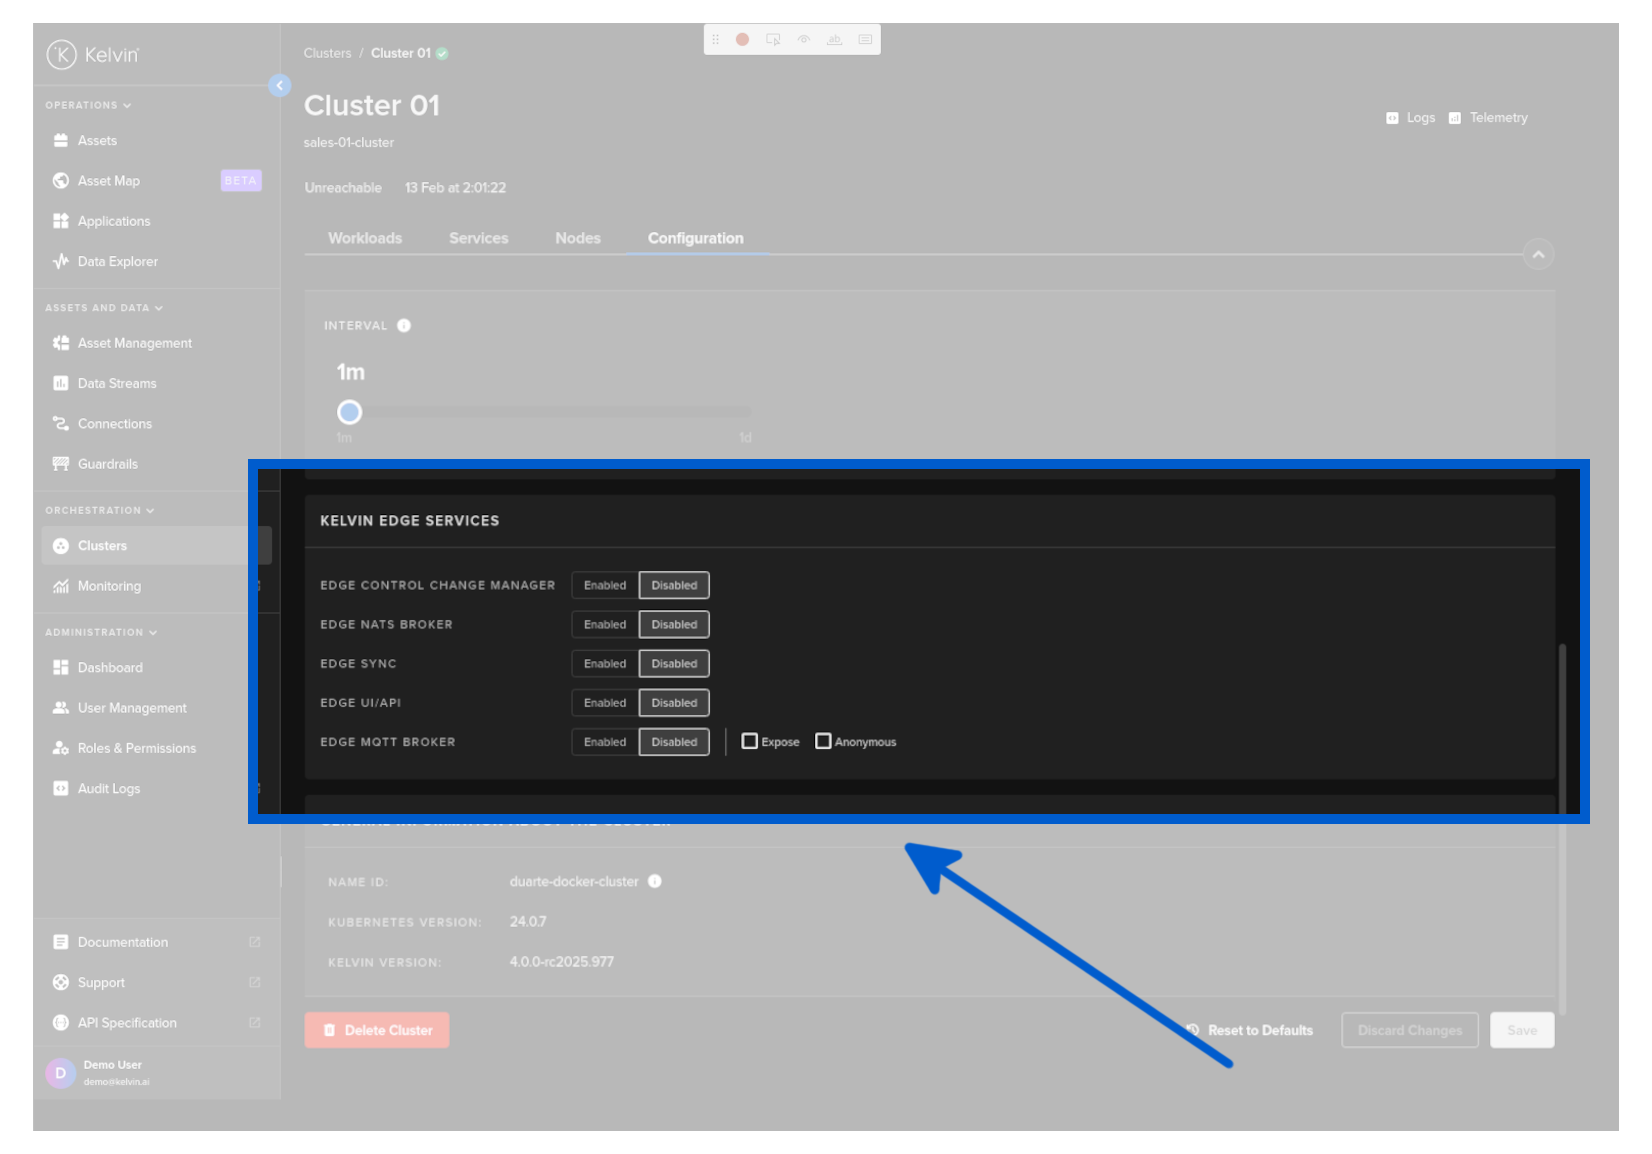The height and width of the screenshot is (1154, 1652).
Task: Switch to the Workloads tab
Action: click(365, 238)
